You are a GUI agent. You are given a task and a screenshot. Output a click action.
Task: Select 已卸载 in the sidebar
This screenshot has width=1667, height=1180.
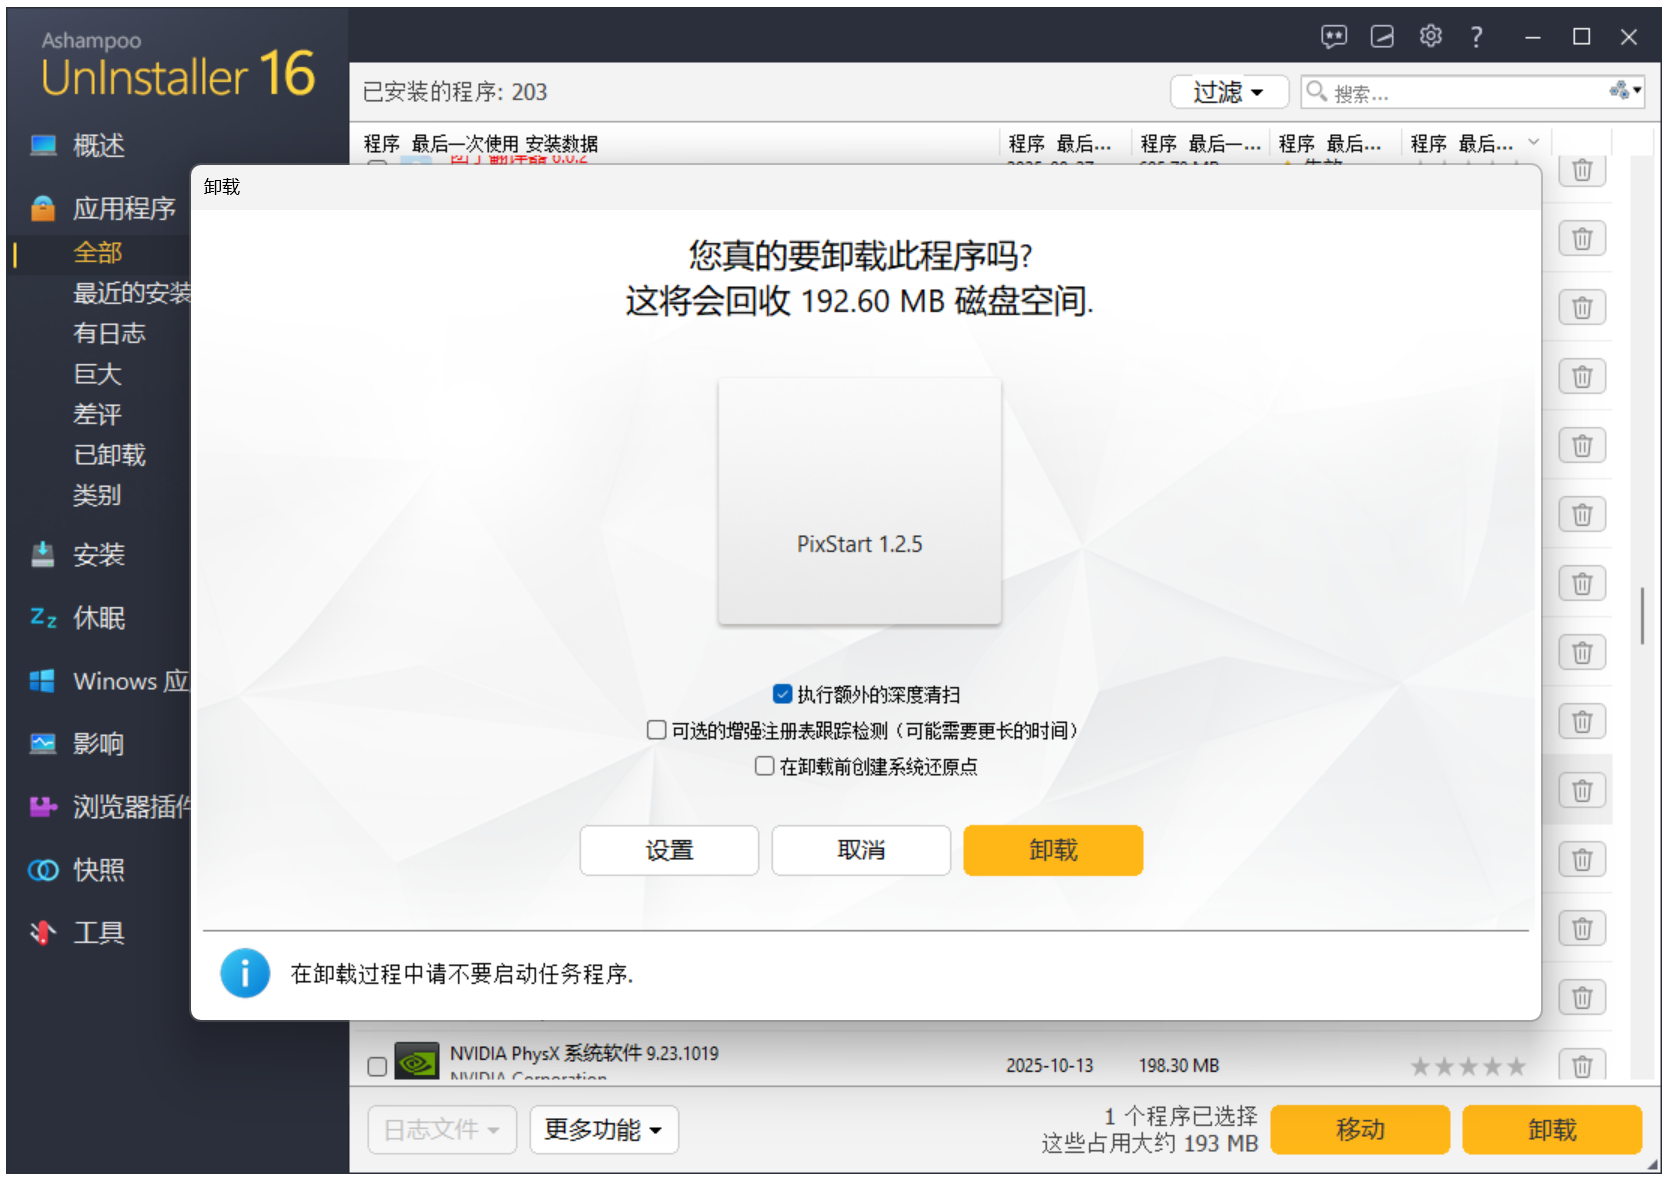pos(110,455)
